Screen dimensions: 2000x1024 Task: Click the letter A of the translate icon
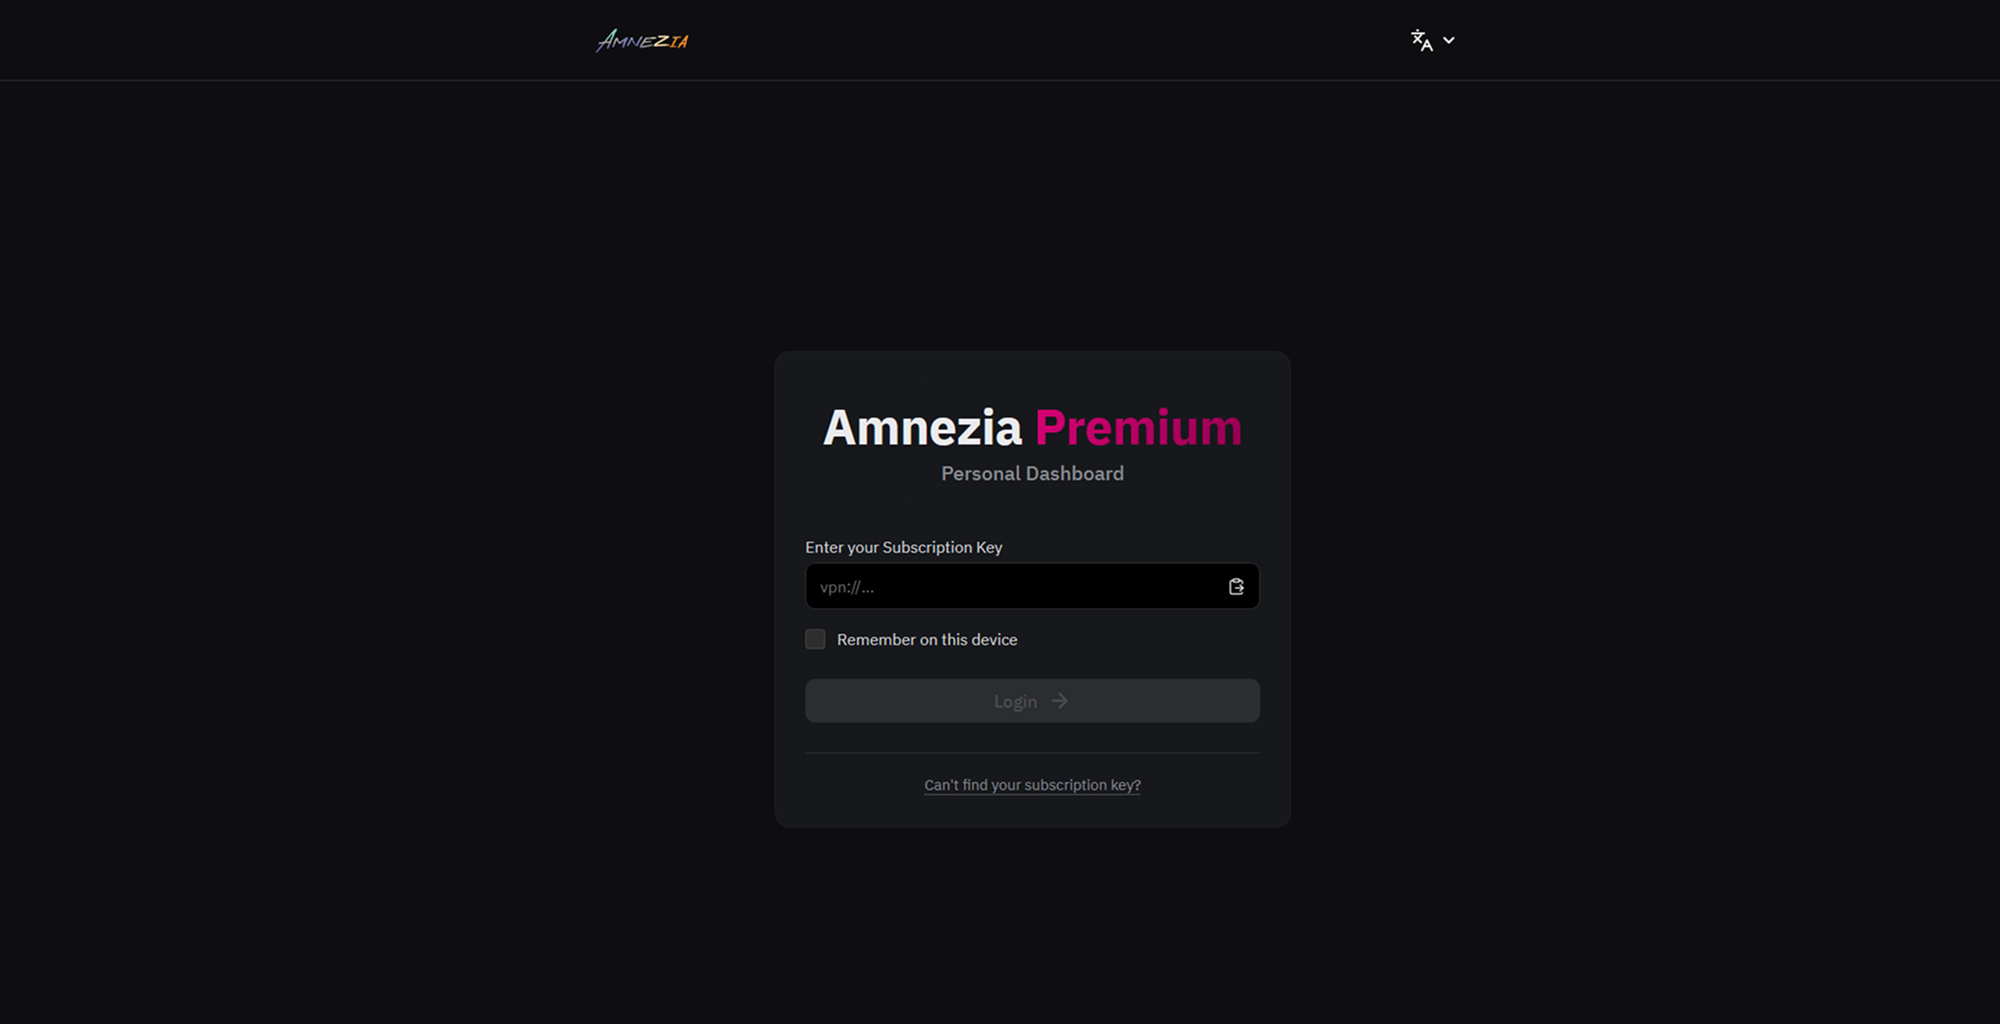[x=1427, y=45]
